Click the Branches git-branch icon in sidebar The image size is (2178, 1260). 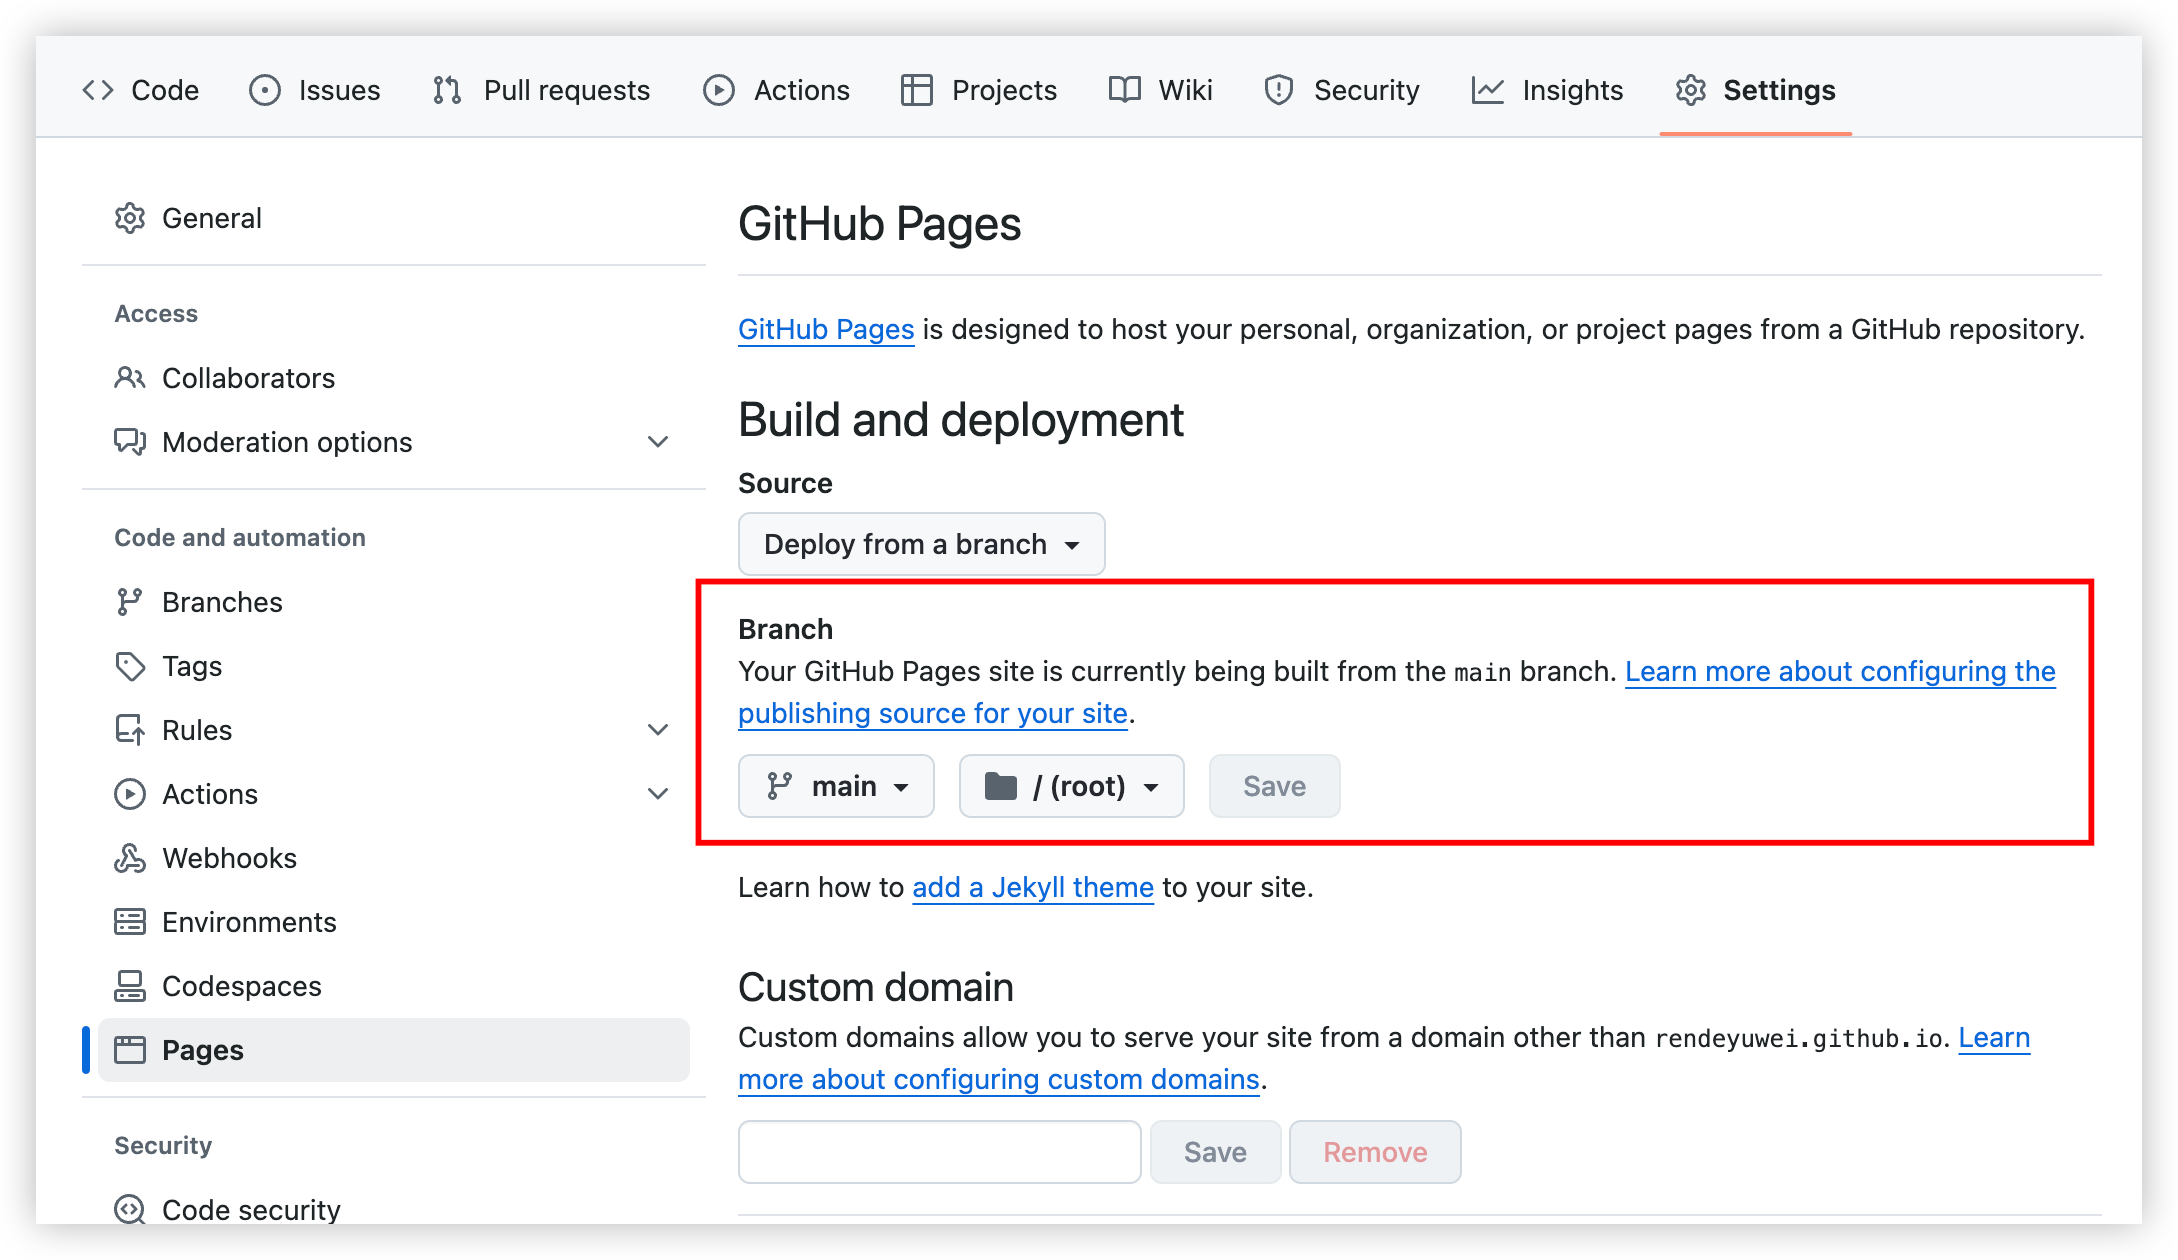(x=130, y=602)
